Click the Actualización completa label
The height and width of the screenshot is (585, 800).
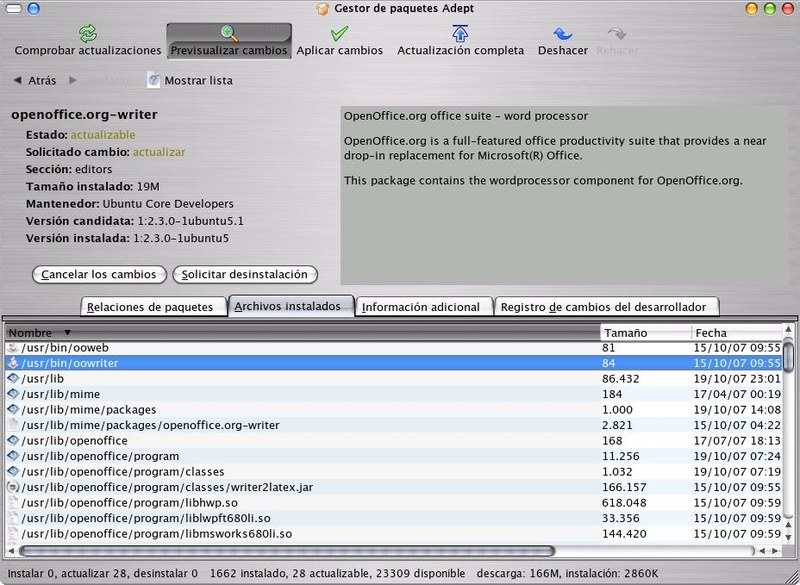[x=461, y=50]
